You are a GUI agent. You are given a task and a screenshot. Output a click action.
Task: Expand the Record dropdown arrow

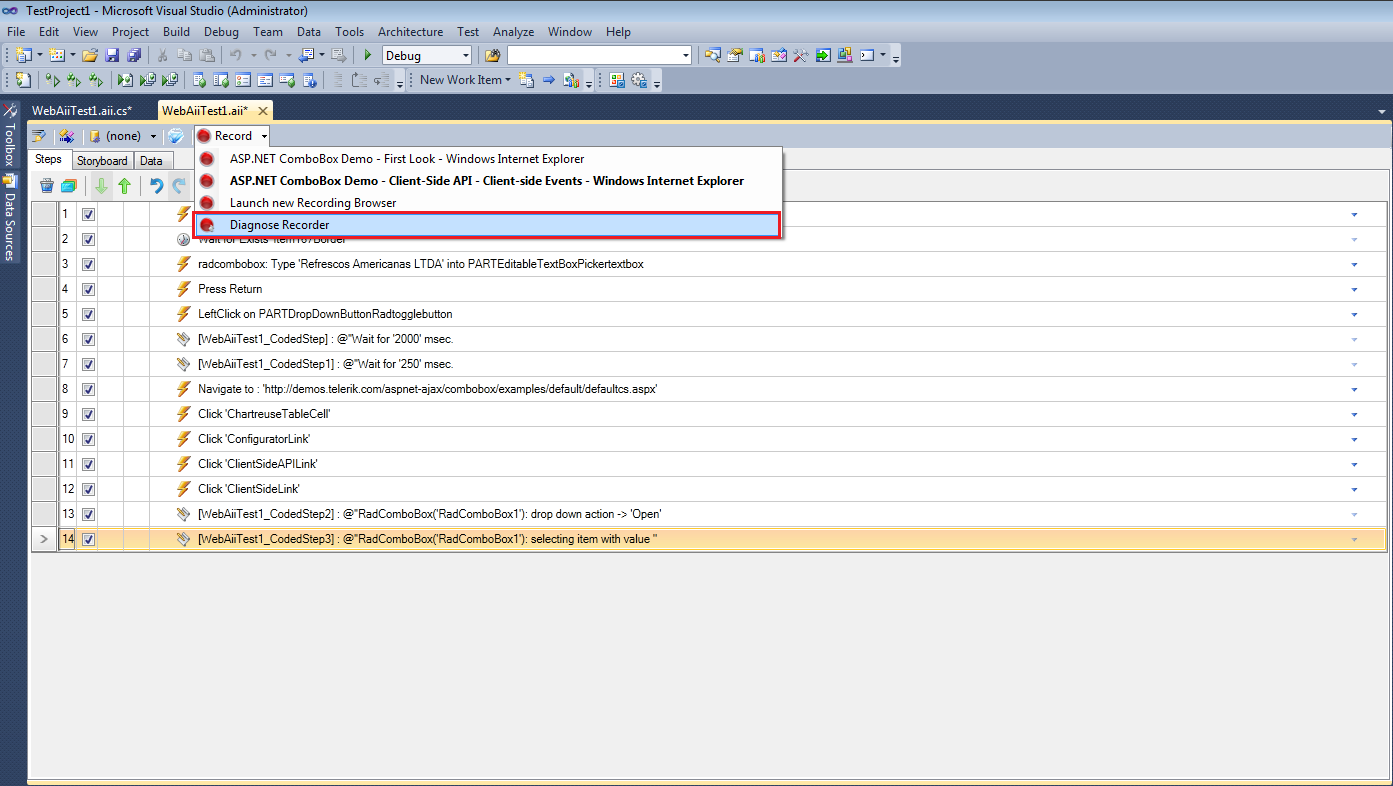tap(264, 136)
